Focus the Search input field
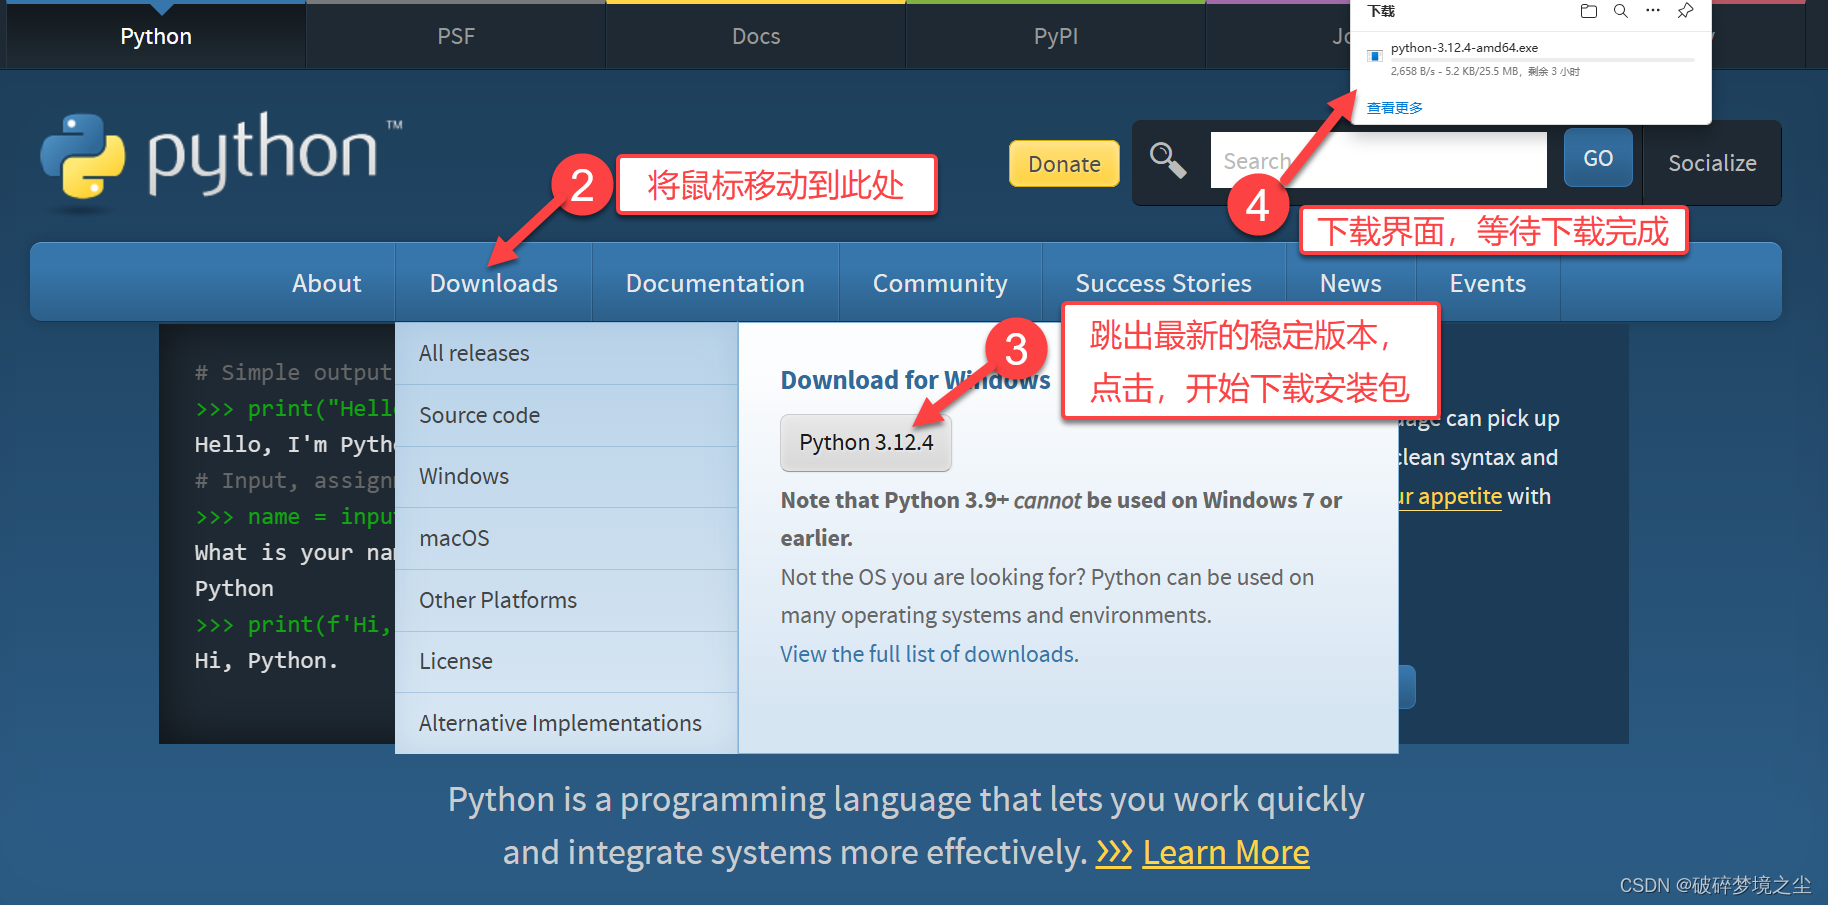This screenshot has height=905, width=1828. [1378, 160]
